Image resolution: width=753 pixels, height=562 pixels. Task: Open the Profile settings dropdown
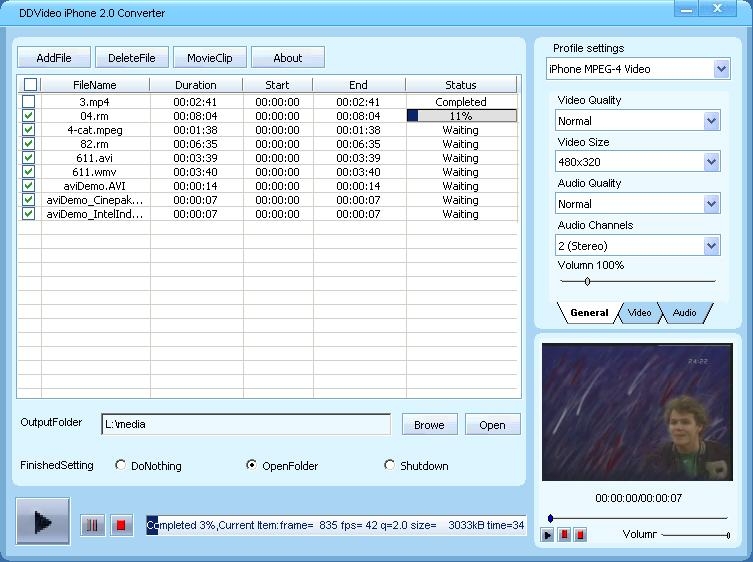point(721,69)
